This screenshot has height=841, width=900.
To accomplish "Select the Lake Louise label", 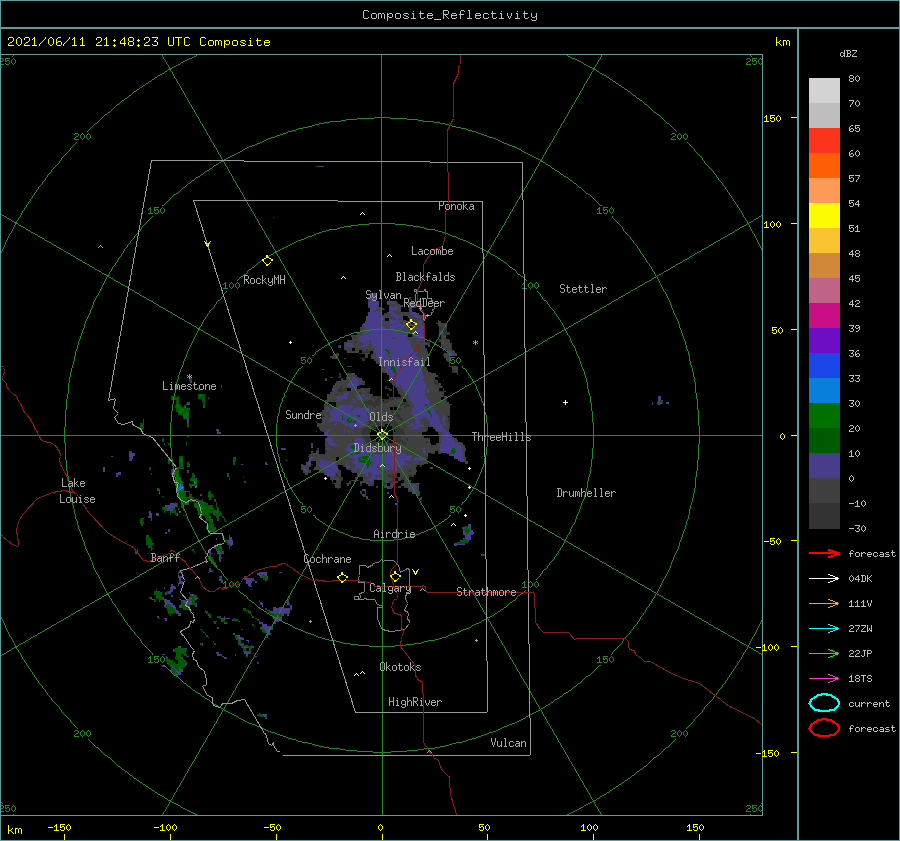I will click(77, 491).
